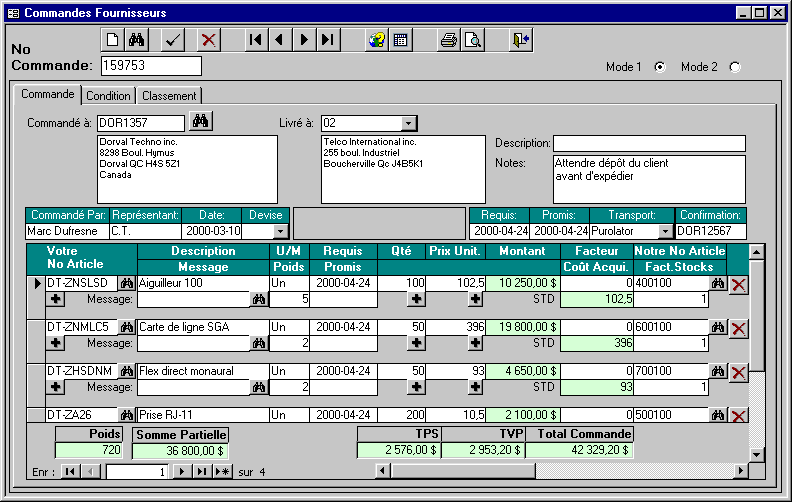The width and height of the screenshot is (792, 502).
Task: Delete the Prise RJ-11 line
Action: click(x=738, y=415)
